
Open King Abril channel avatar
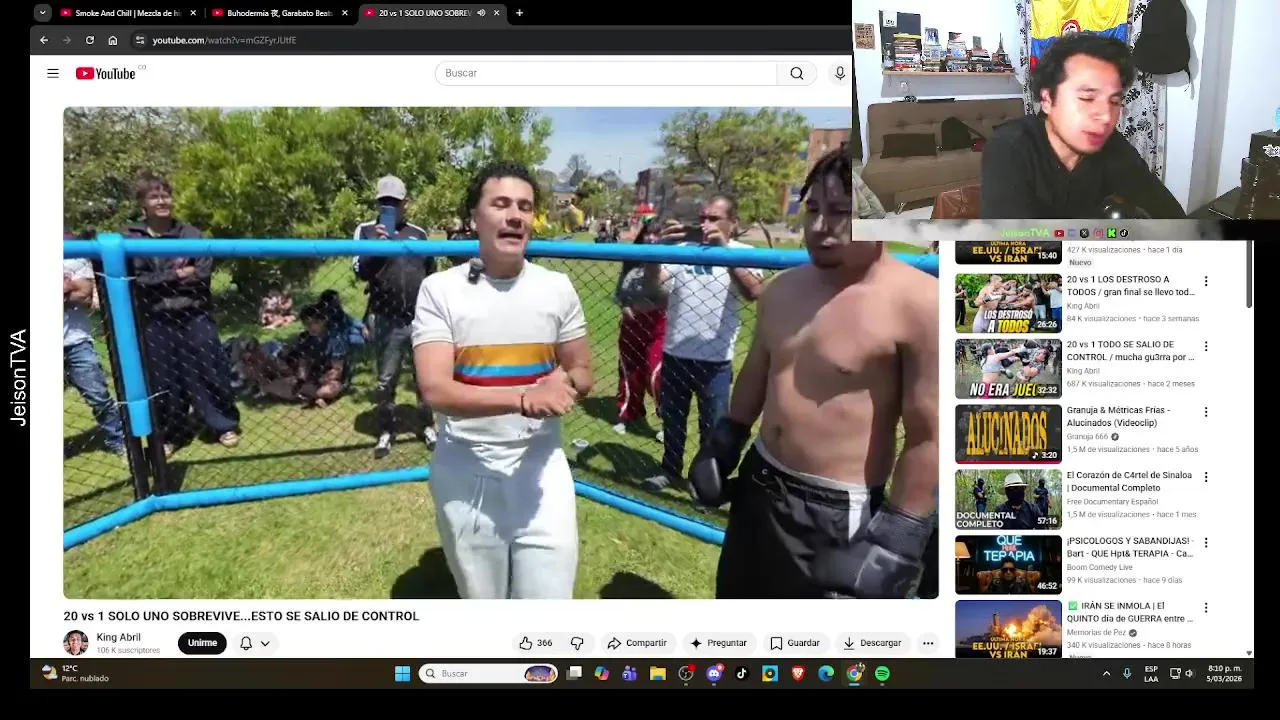coord(76,643)
